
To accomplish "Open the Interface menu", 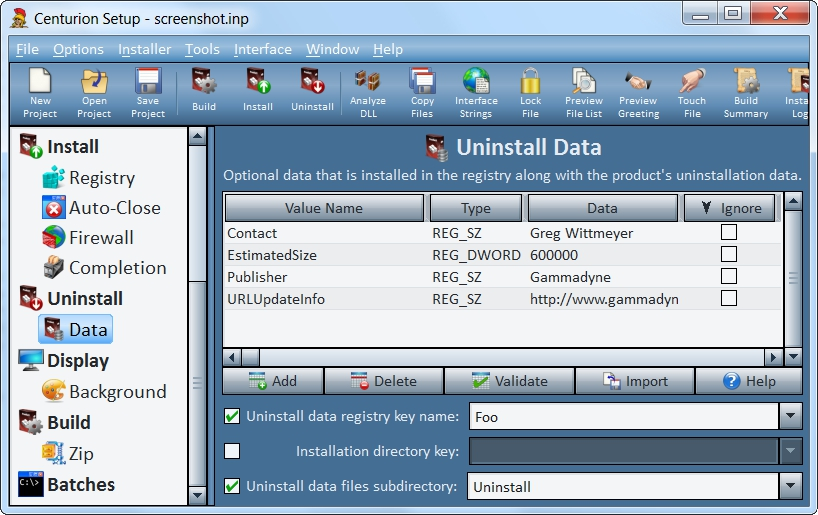I will pyautogui.click(x=263, y=50).
